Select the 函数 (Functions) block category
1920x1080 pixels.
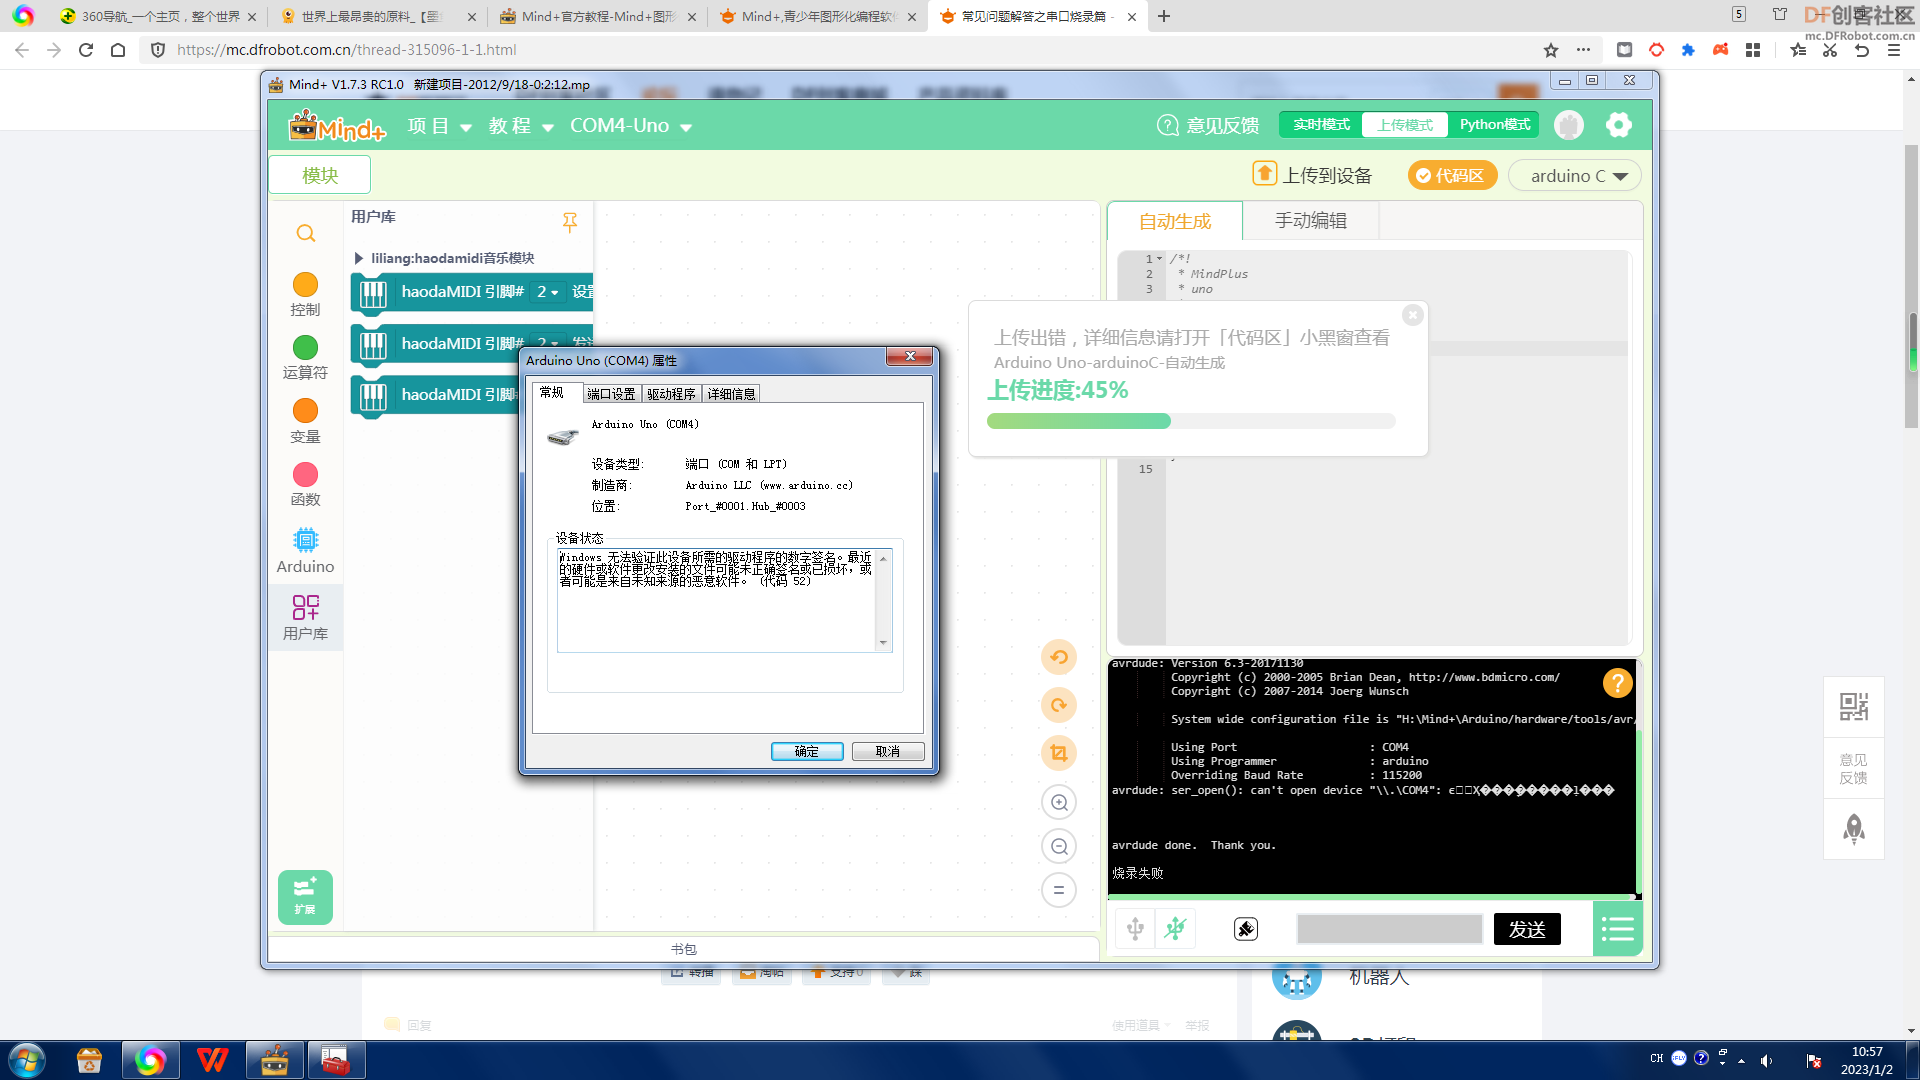click(305, 484)
